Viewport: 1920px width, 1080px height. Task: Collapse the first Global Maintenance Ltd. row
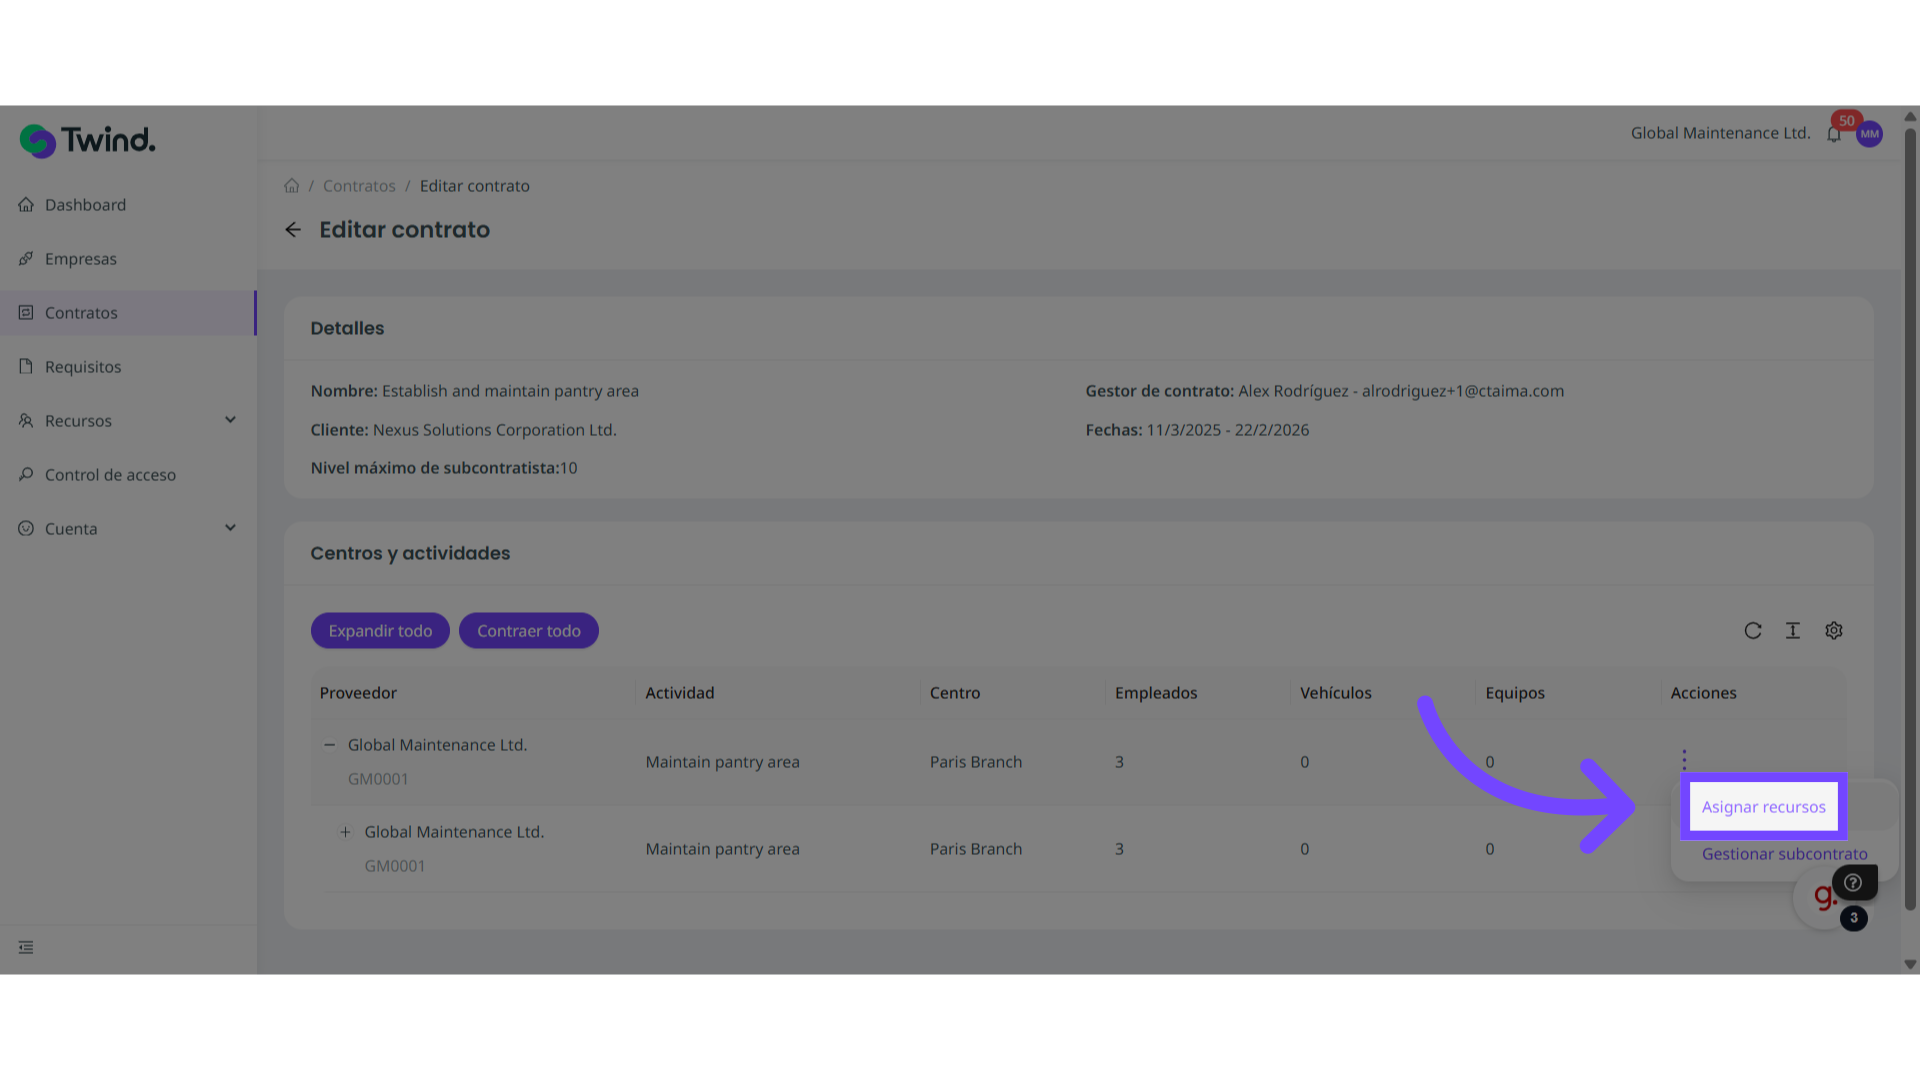tap(329, 745)
